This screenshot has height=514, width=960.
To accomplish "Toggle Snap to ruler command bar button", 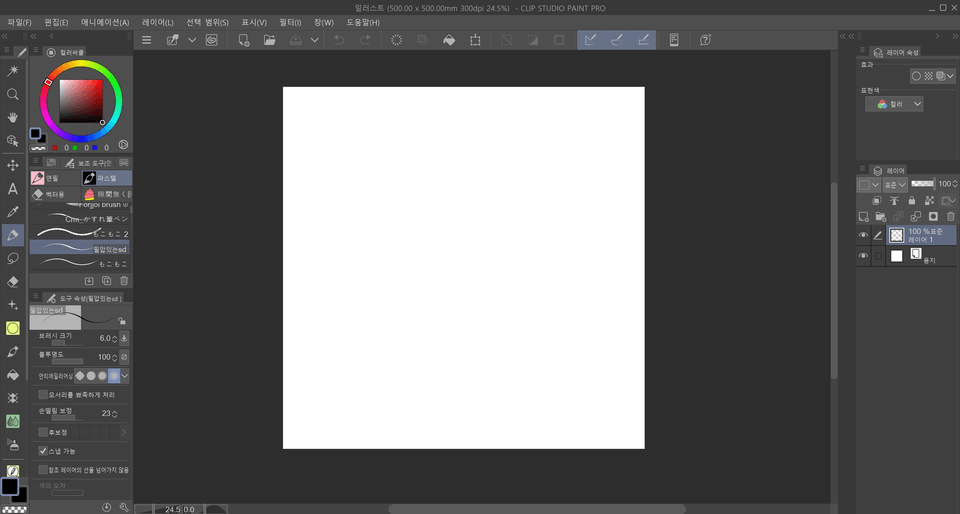I will pos(590,40).
